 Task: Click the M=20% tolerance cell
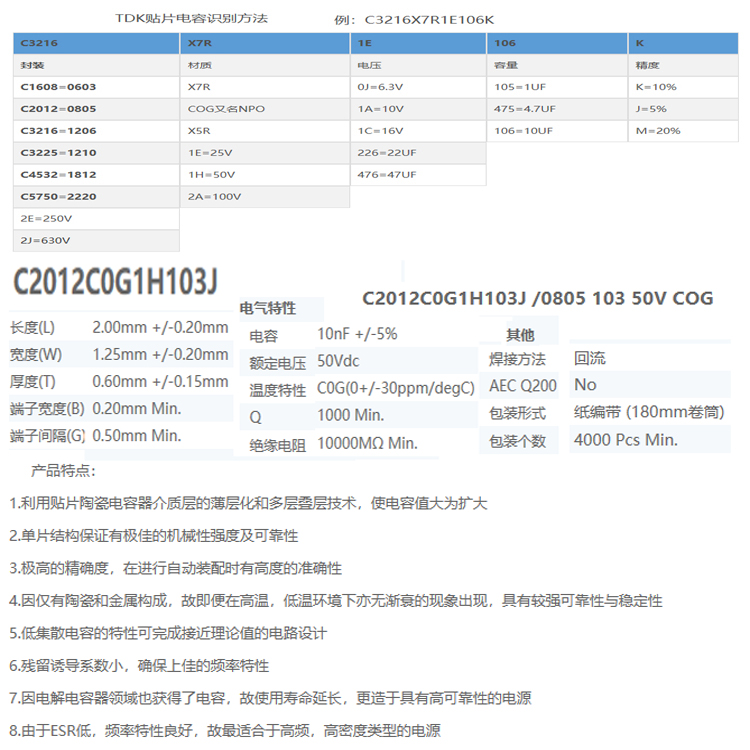click(657, 130)
